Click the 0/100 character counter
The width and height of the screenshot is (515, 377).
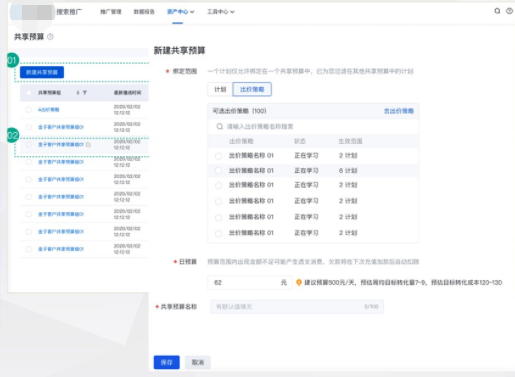pyautogui.click(x=371, y=307)
